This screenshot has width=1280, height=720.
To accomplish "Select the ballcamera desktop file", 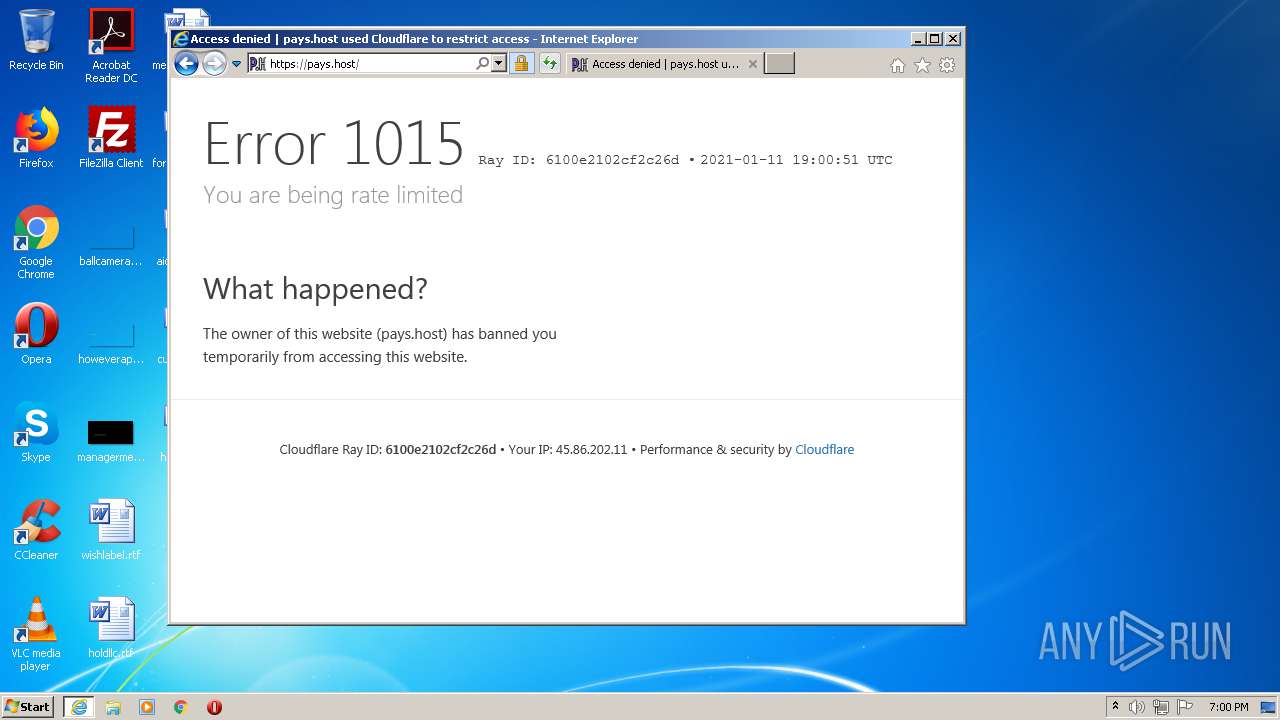I will [111, 244].
